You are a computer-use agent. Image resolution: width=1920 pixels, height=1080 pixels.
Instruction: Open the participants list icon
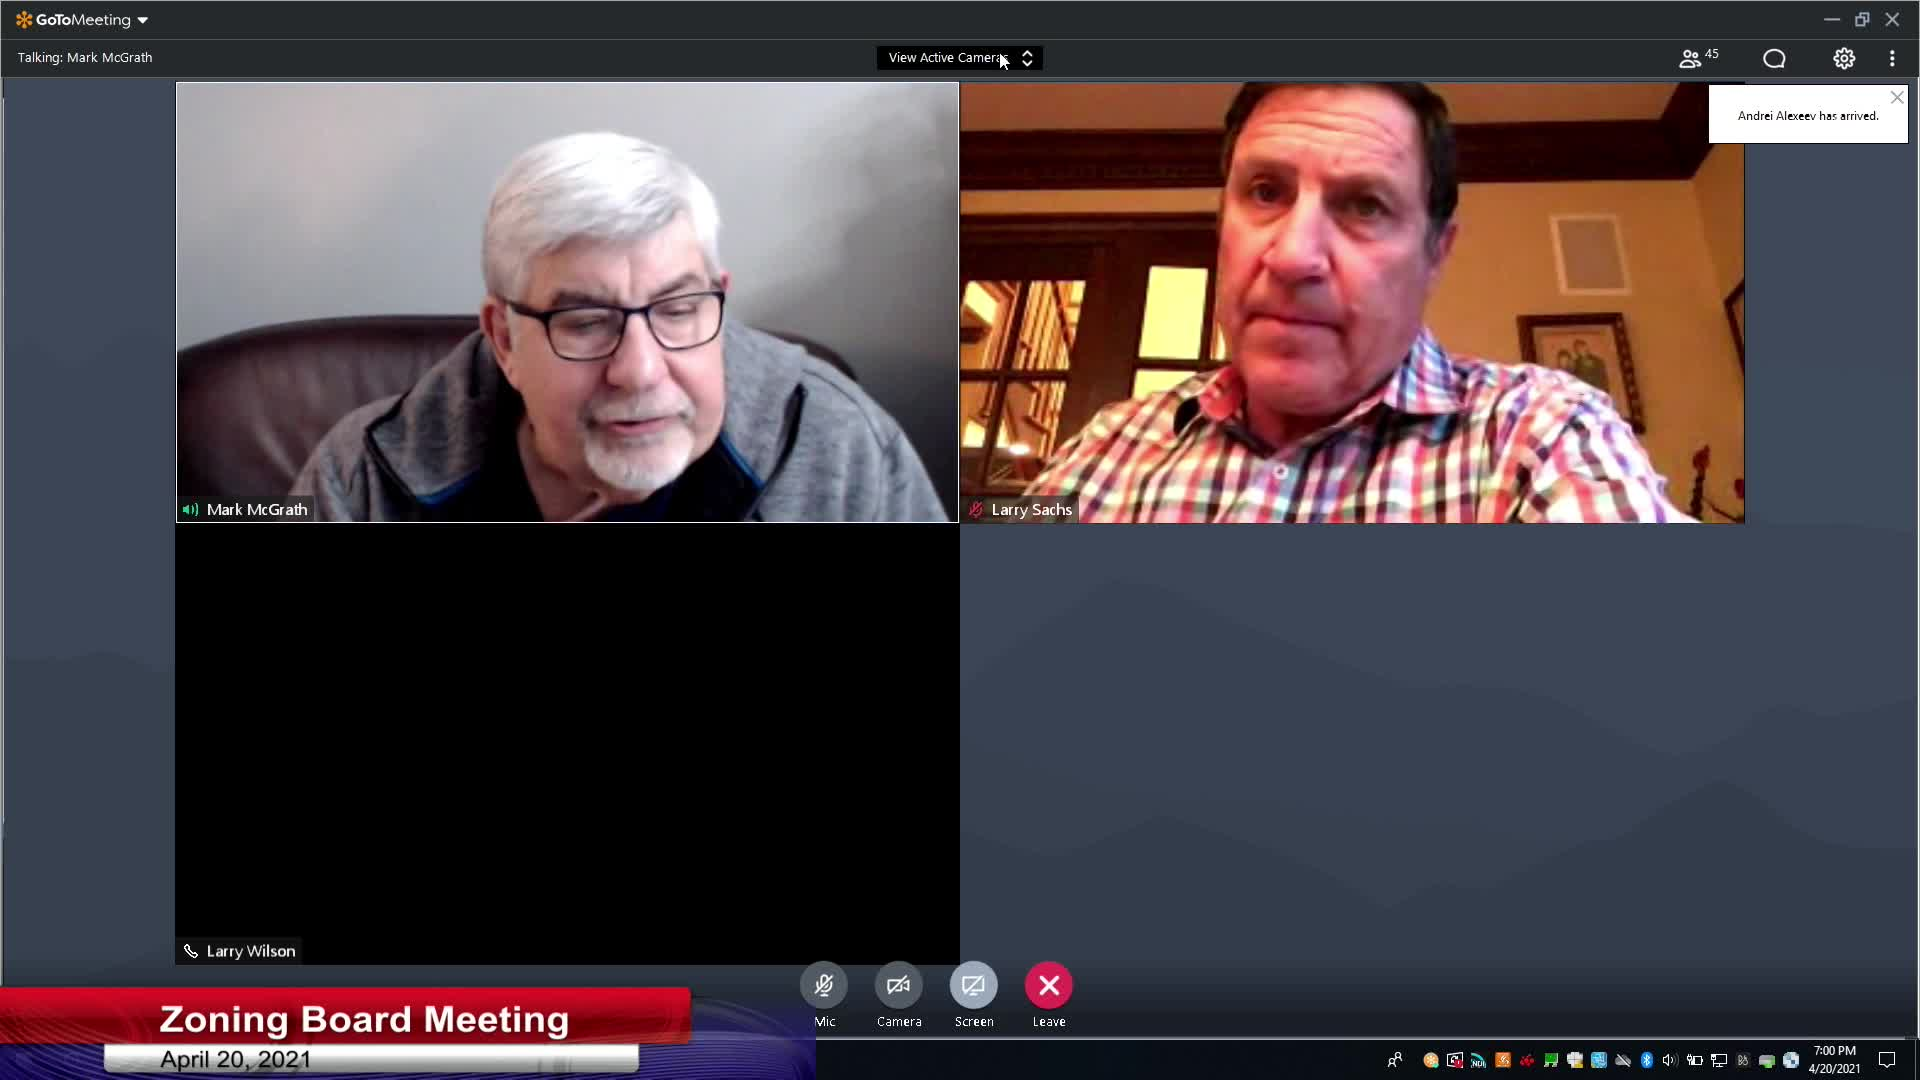pos(1691,59)
